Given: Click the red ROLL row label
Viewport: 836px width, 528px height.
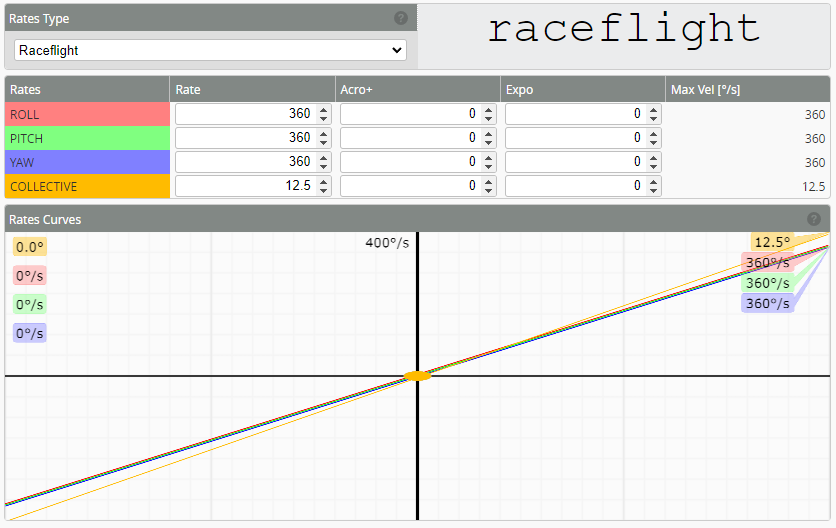Looking at the screenshot, I should (87, 114).
